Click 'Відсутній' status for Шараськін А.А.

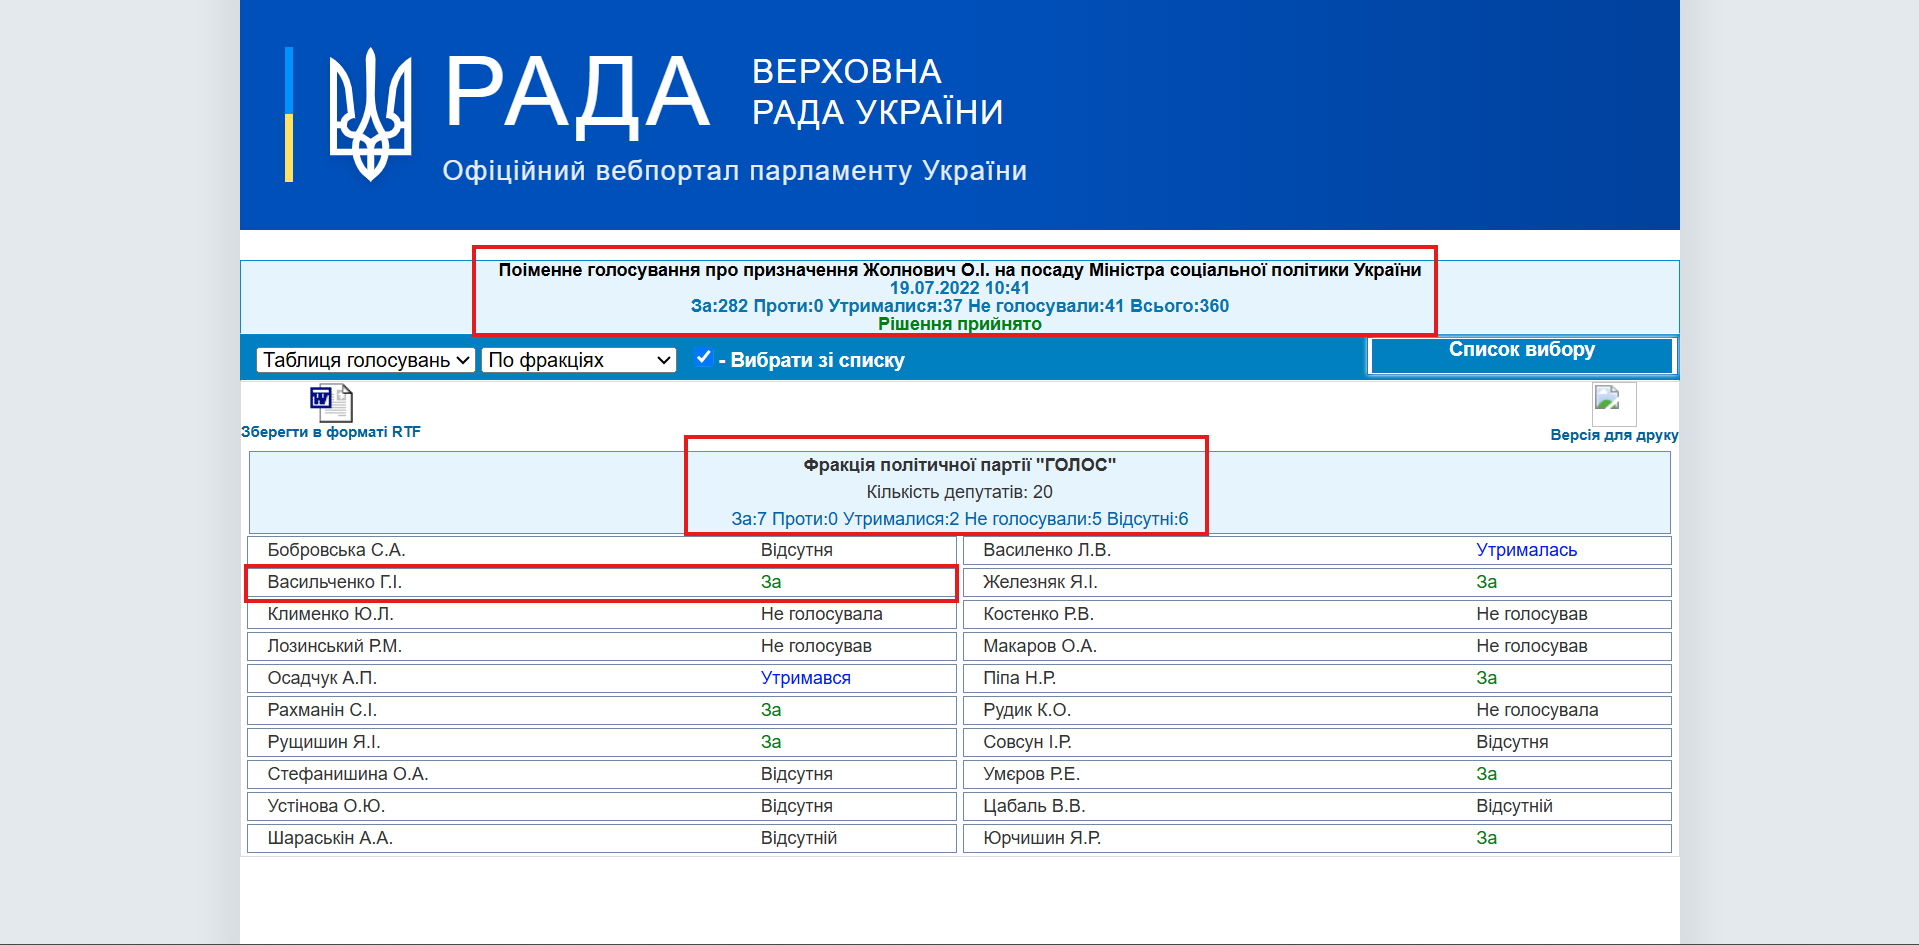[799, 838]
